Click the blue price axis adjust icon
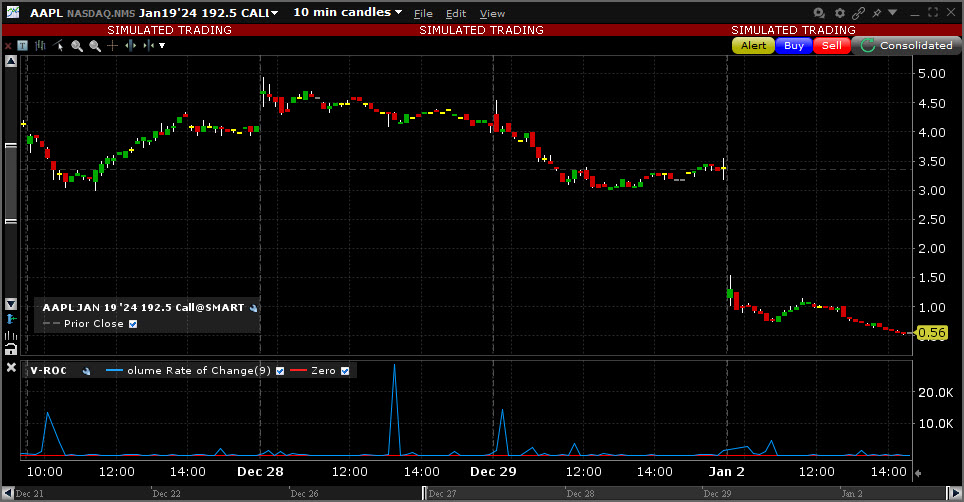The image size is (964, 502). click(11, 319)
